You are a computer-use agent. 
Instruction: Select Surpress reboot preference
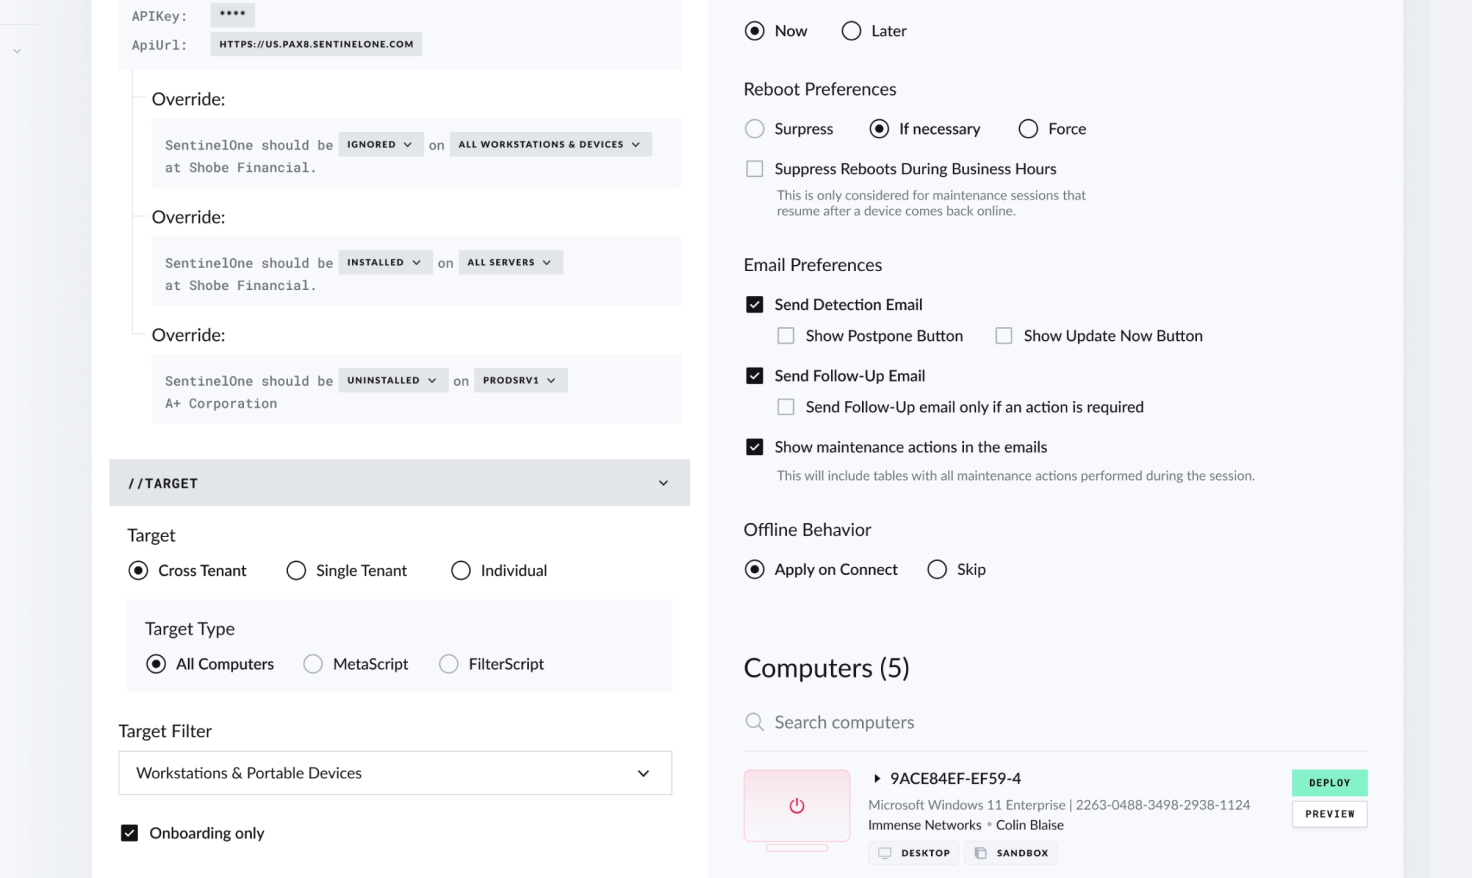point(755,129)
